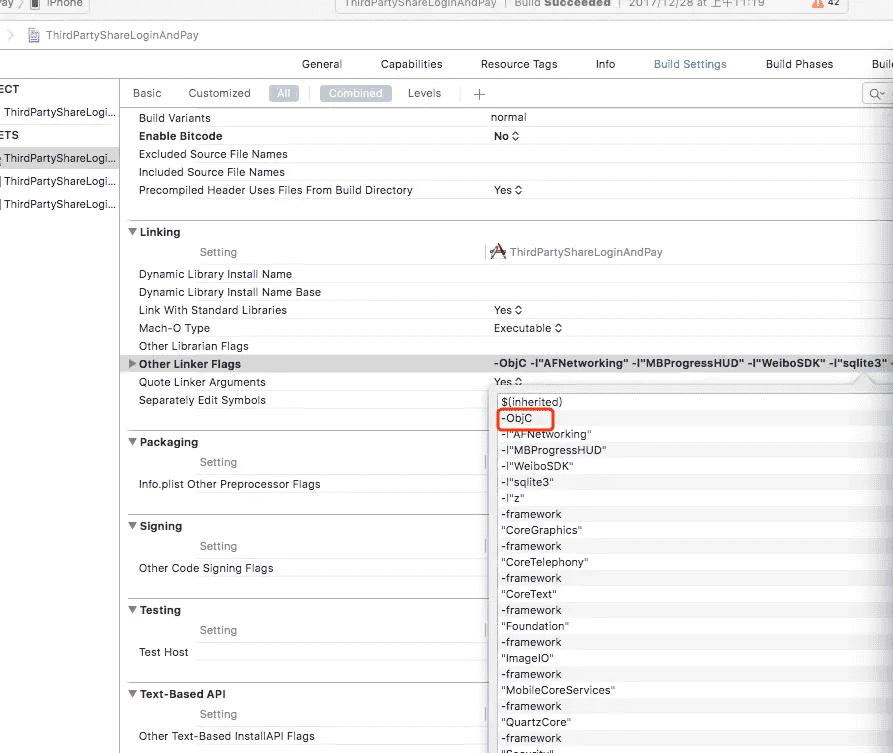The image size is (893, 753).
Task: Click the iPhone device icon in scheme bar
Action: click(35, 4)
